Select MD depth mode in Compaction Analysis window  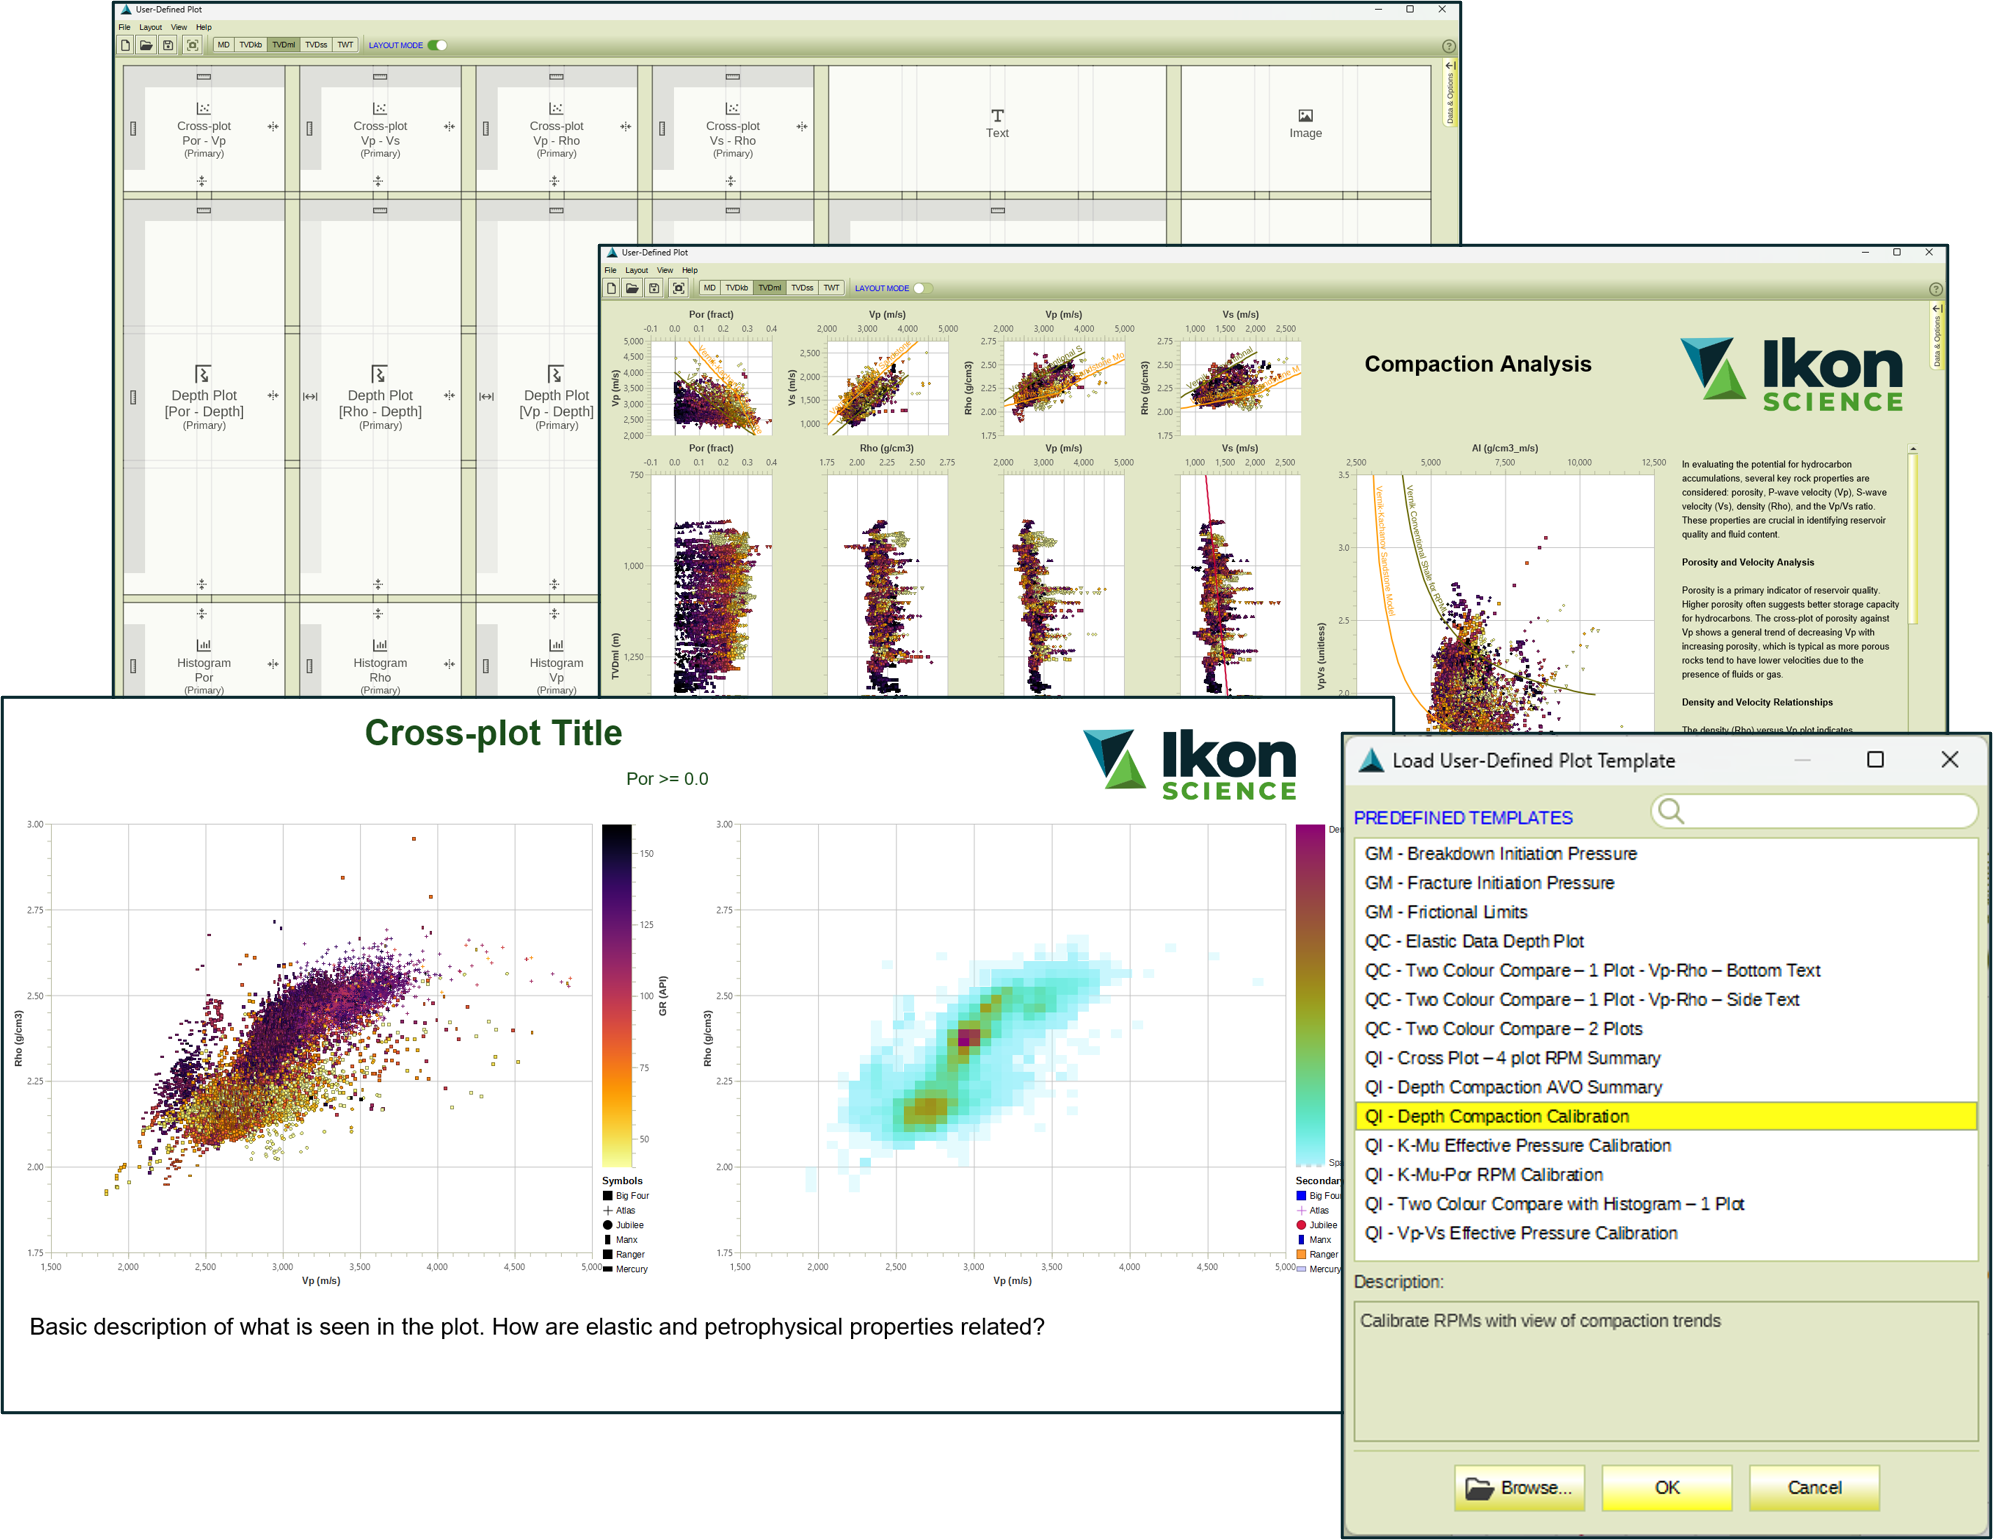pos(709,288)
